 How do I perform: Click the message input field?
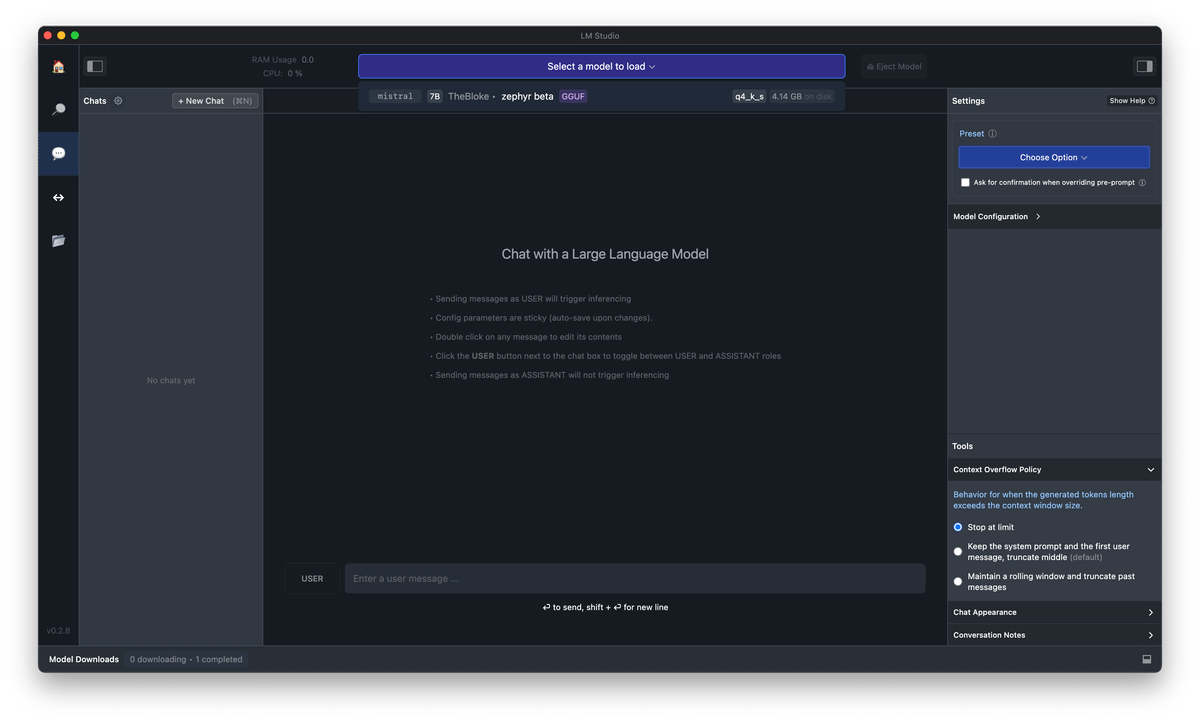[x=634, y=579]
